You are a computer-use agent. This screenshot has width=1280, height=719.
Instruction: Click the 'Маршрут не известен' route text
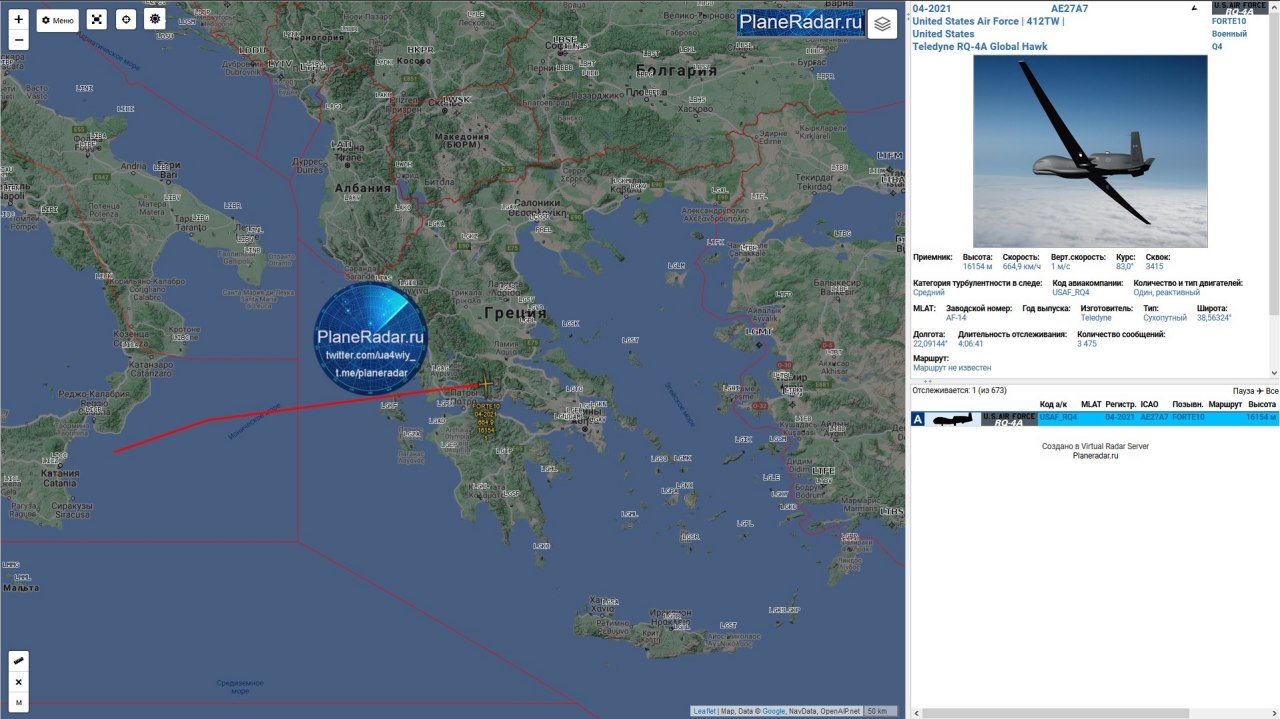tap(952, 368)
